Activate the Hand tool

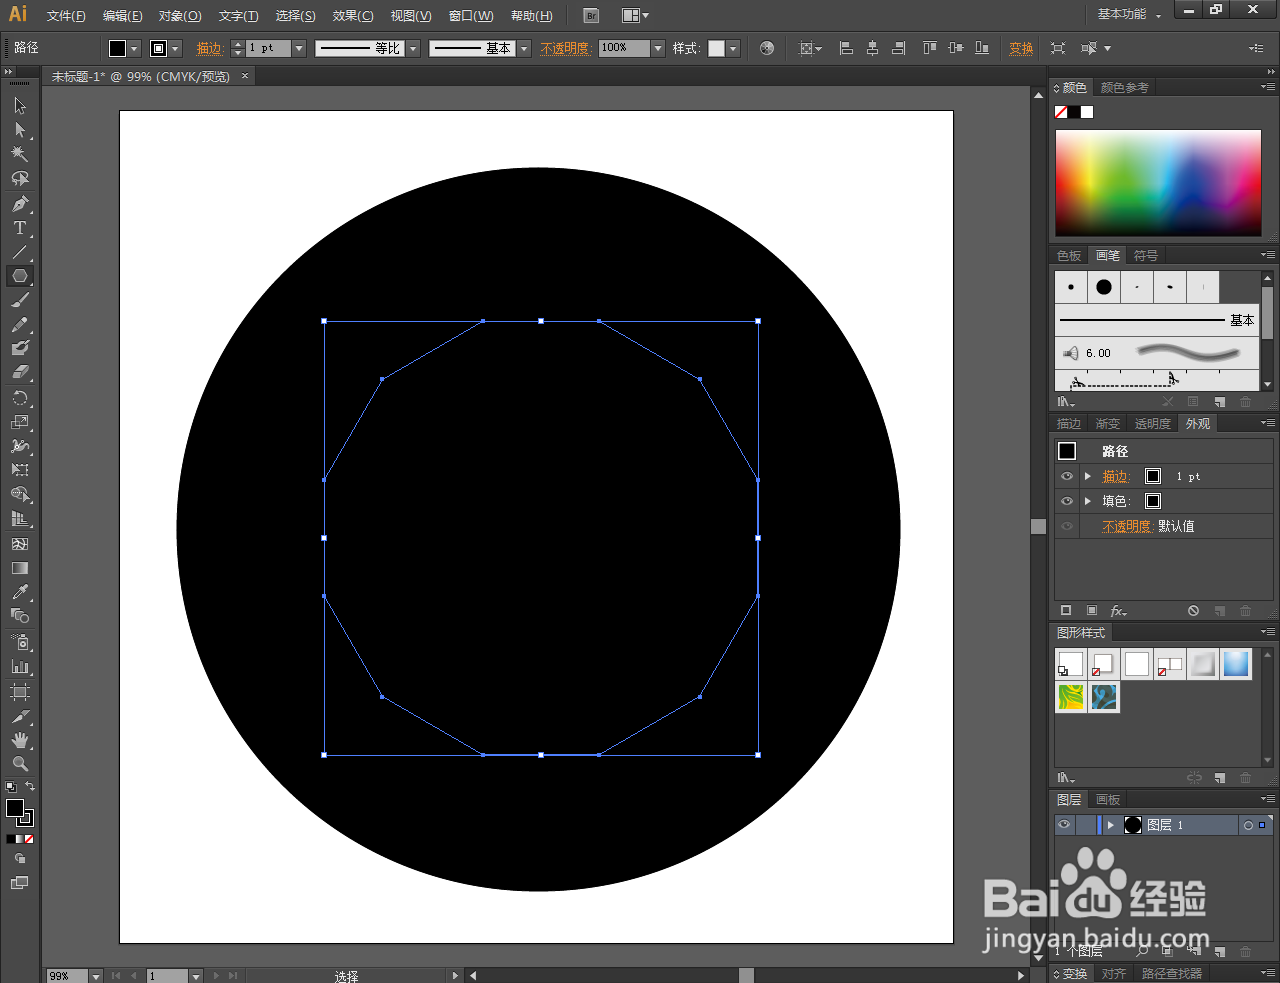pos(20,740)
